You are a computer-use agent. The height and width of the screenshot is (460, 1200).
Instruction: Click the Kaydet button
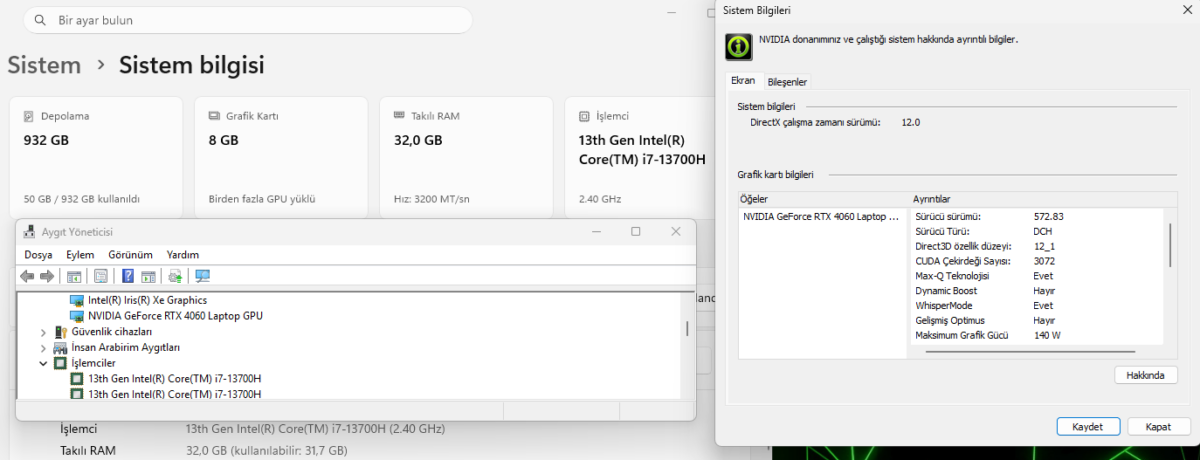[1088, 426]
